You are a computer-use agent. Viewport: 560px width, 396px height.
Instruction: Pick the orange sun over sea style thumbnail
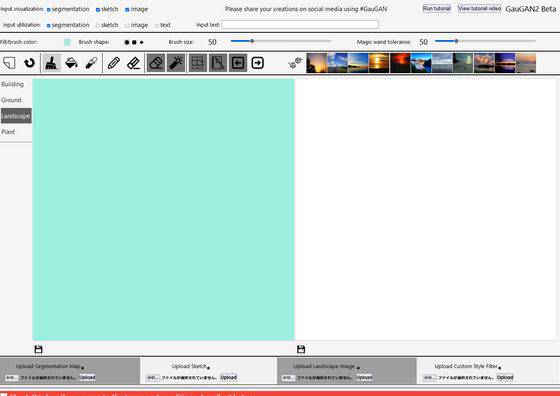(x=379, y=63)
